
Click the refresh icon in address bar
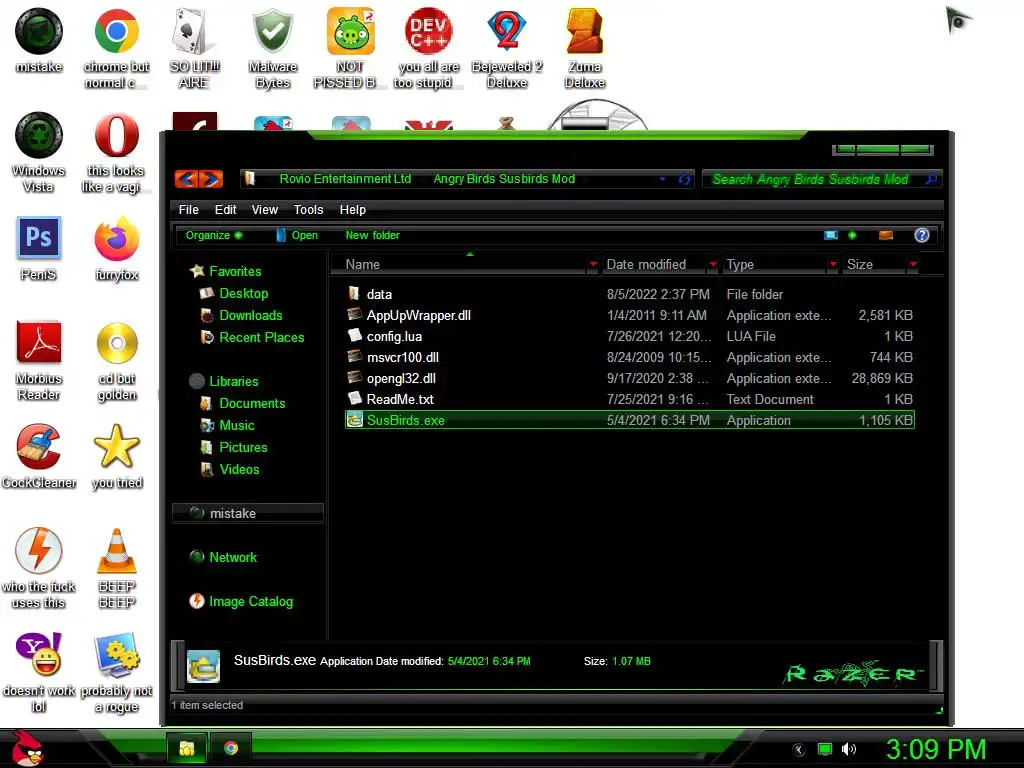(684, 179)
